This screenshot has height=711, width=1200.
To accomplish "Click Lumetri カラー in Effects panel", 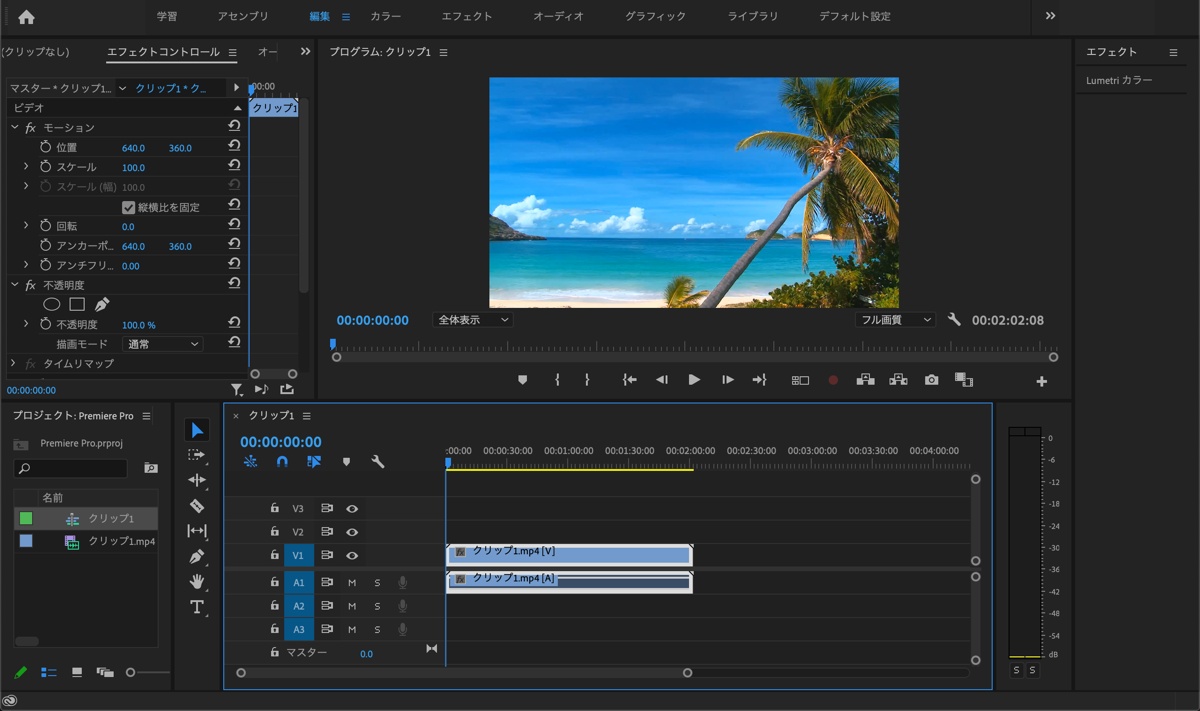I will point(1119,80).
